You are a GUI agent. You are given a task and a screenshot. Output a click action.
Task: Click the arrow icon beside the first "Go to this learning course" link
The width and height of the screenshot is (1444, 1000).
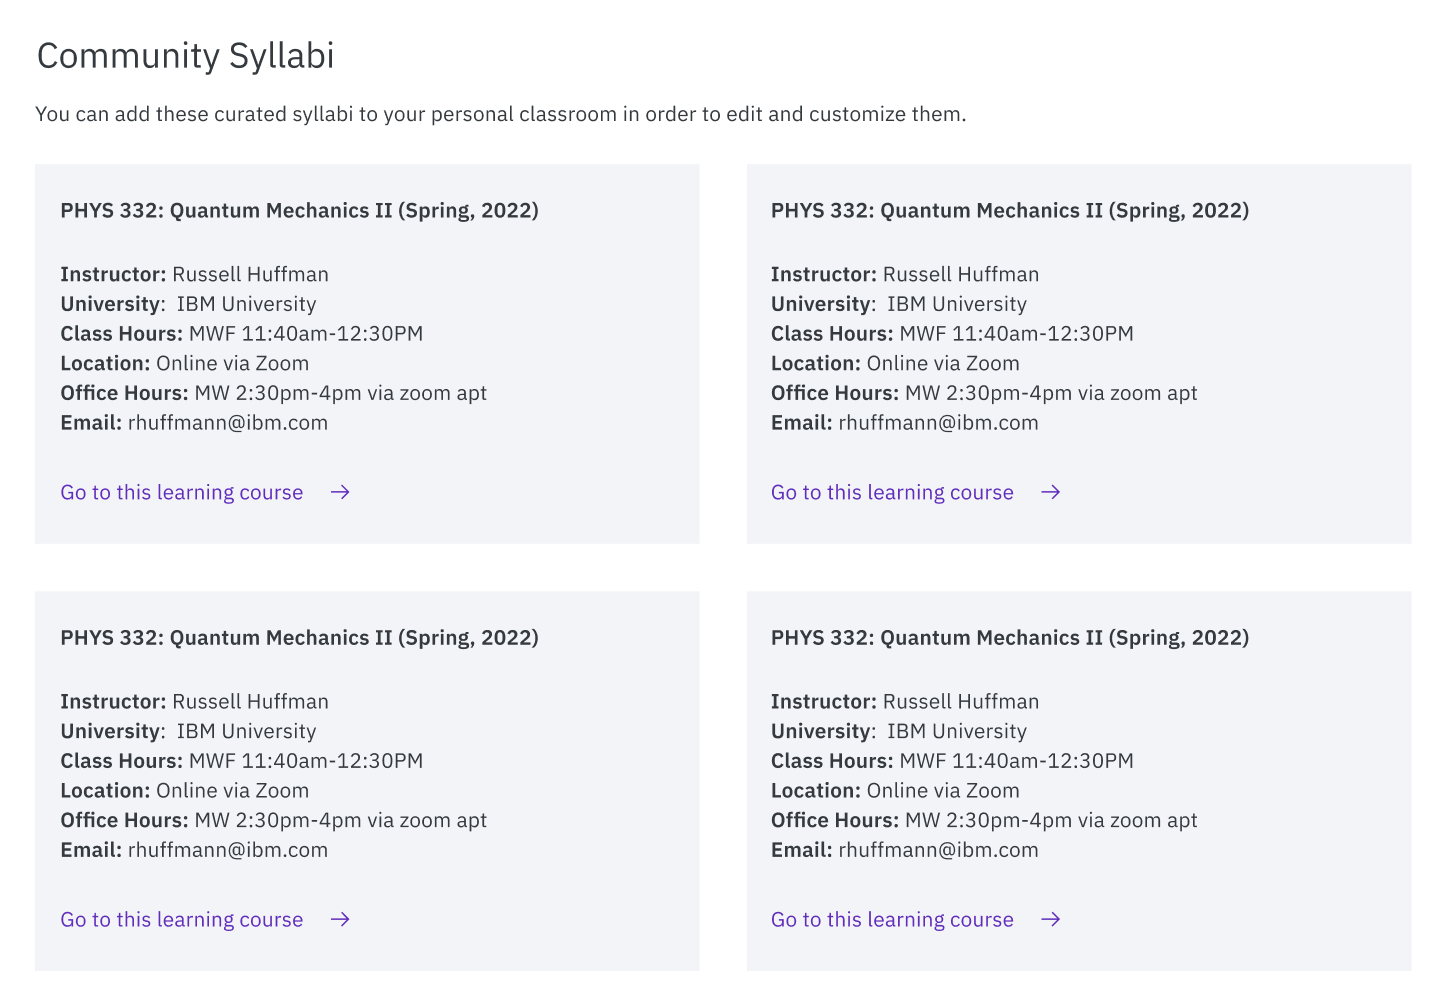(x=341, y=492)
